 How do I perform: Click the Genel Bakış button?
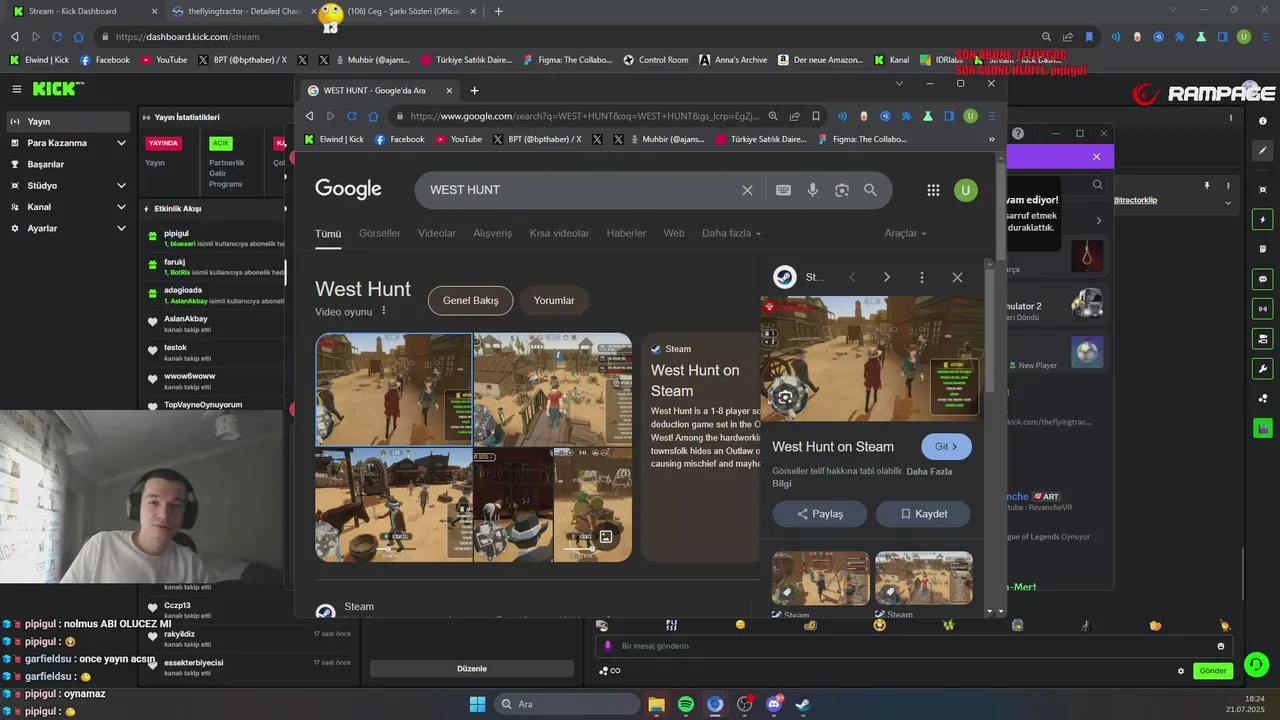tap(470, 300)
